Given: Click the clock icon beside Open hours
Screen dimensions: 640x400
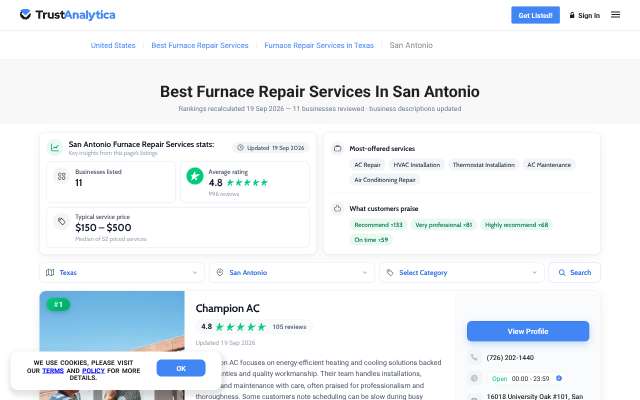Looking at the screenshot, I should [x=474, y=378].
